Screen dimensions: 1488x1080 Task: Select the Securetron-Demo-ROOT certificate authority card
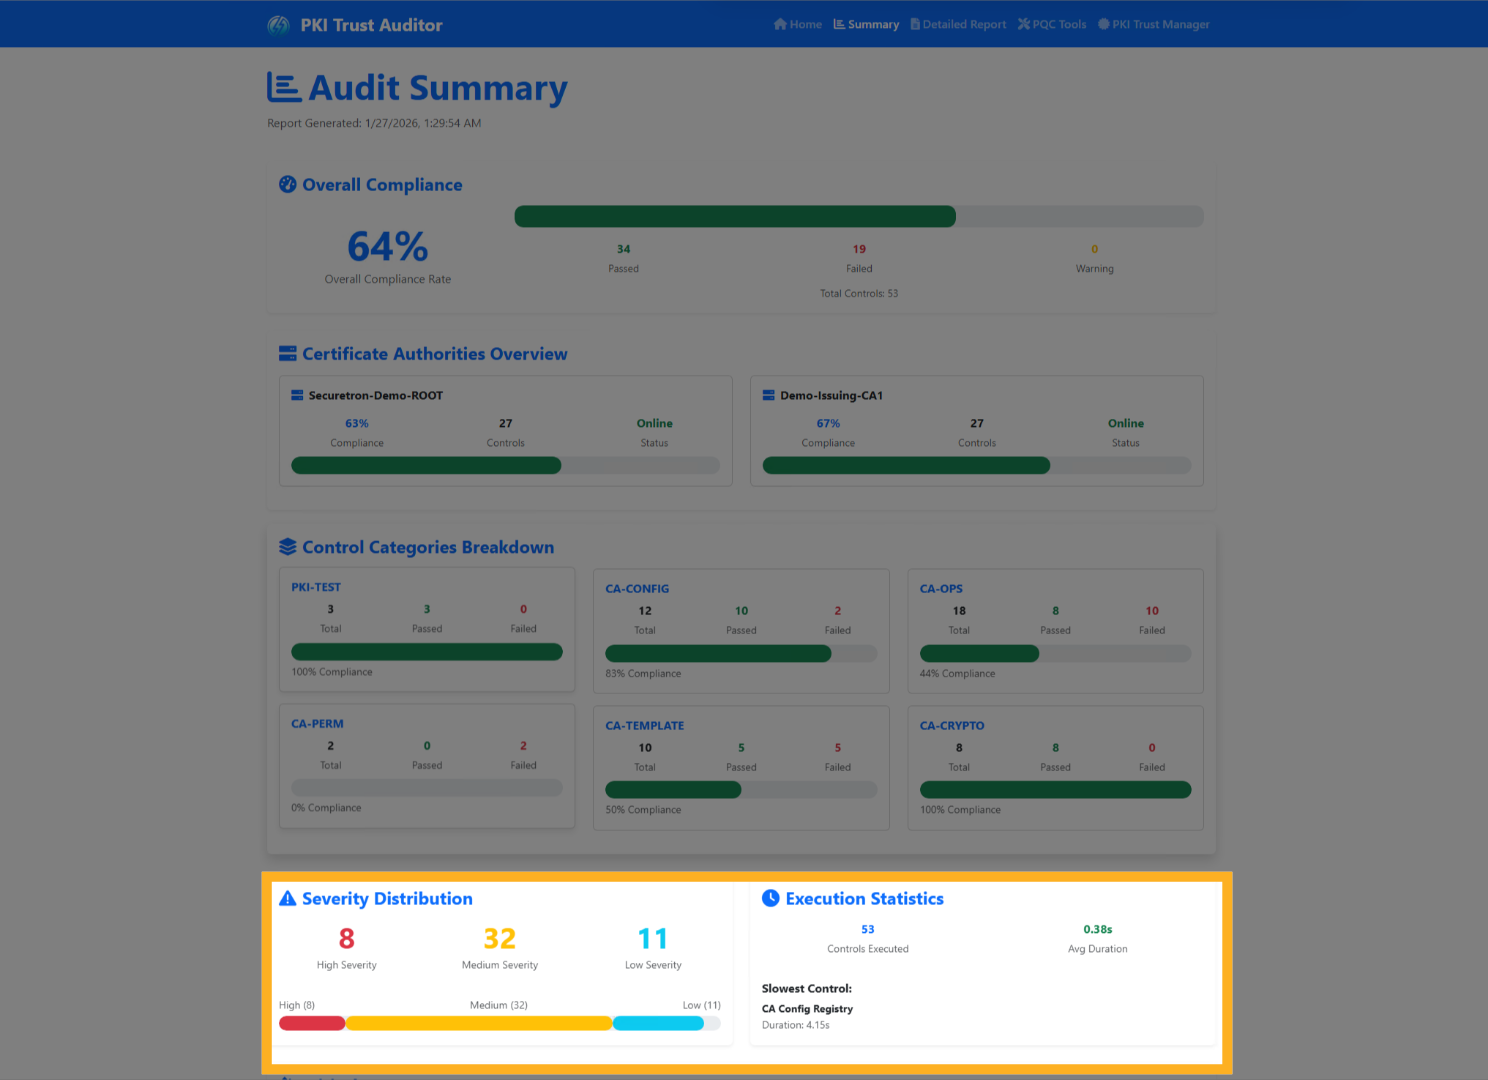(505, 430)
